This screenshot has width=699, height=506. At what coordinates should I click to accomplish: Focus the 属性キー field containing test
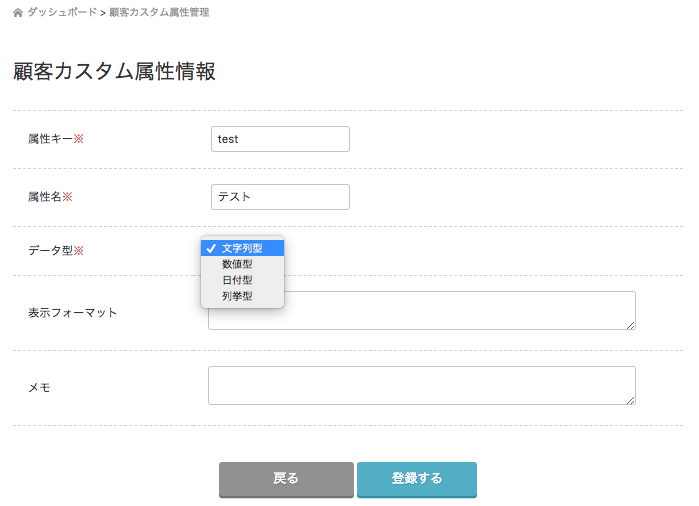coord(280,139)
